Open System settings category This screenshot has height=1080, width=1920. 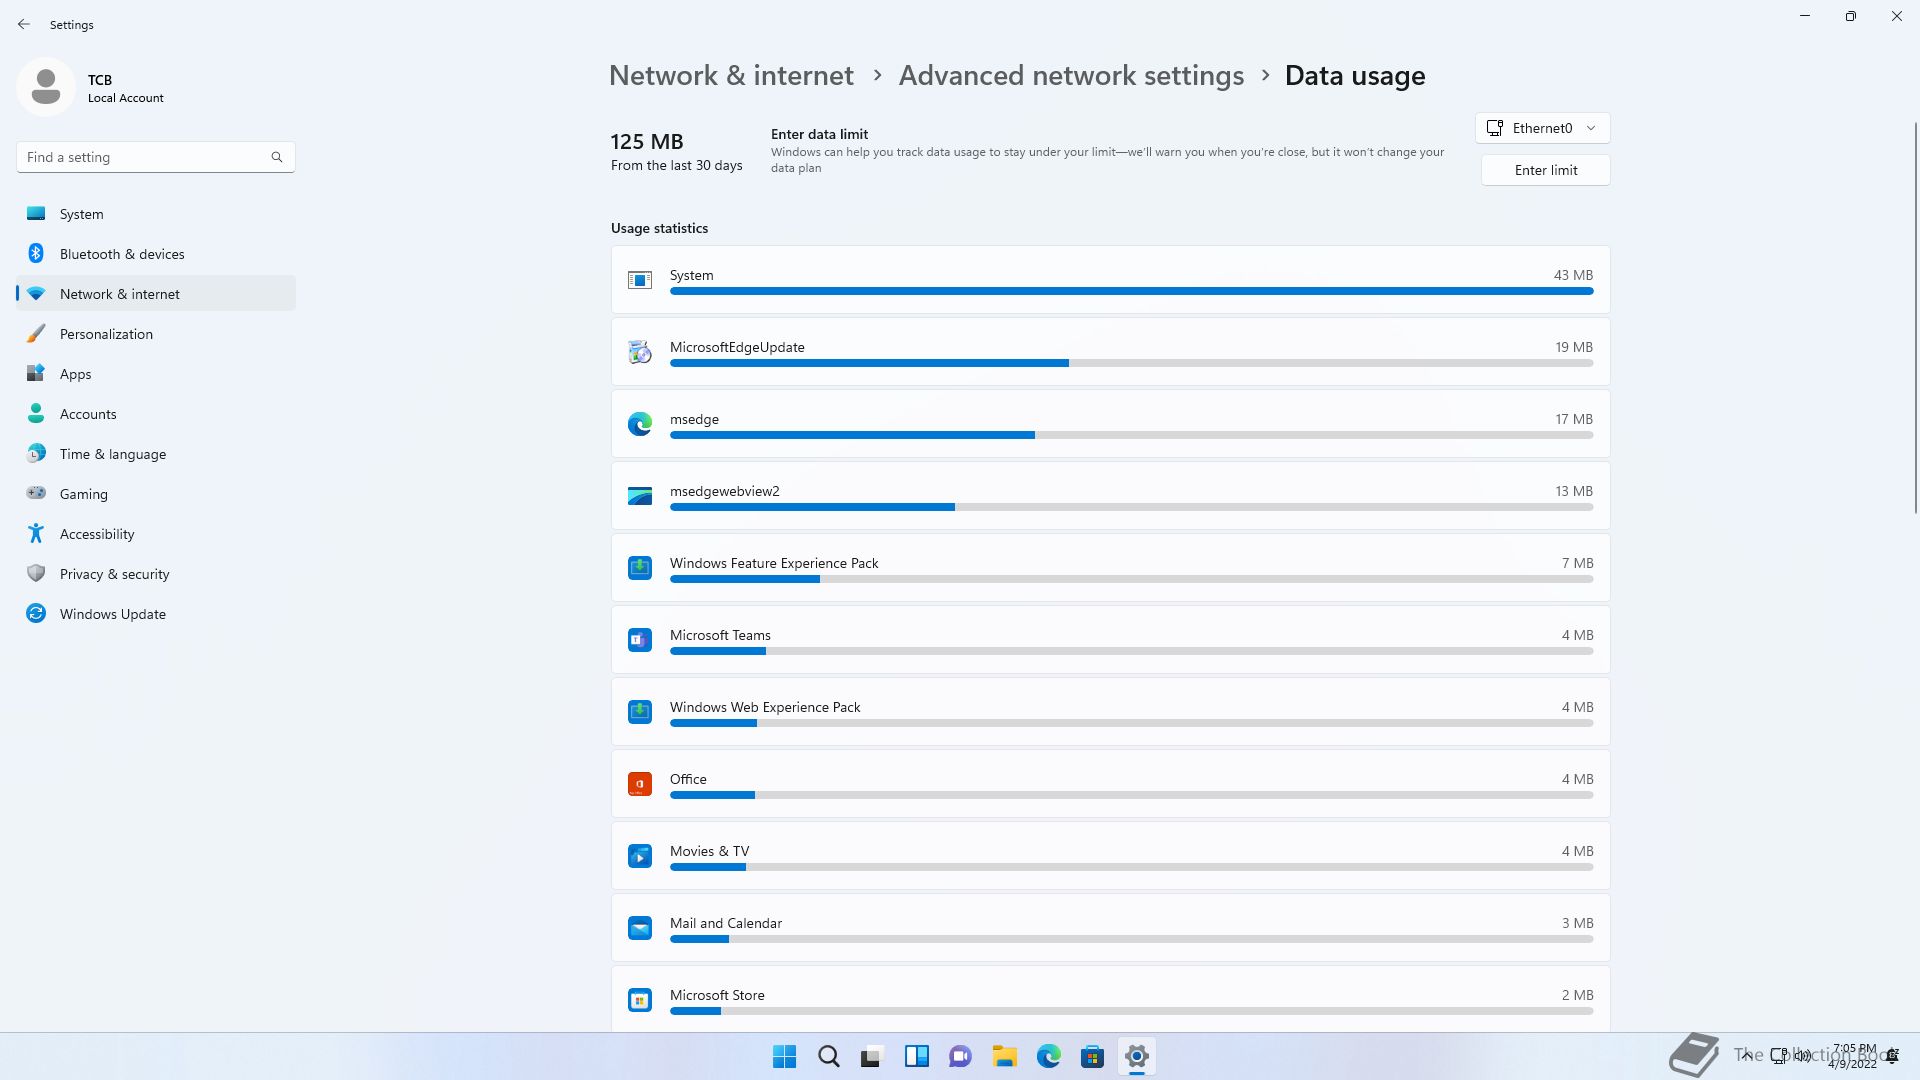pyautogui.click(x=156, y=214)
